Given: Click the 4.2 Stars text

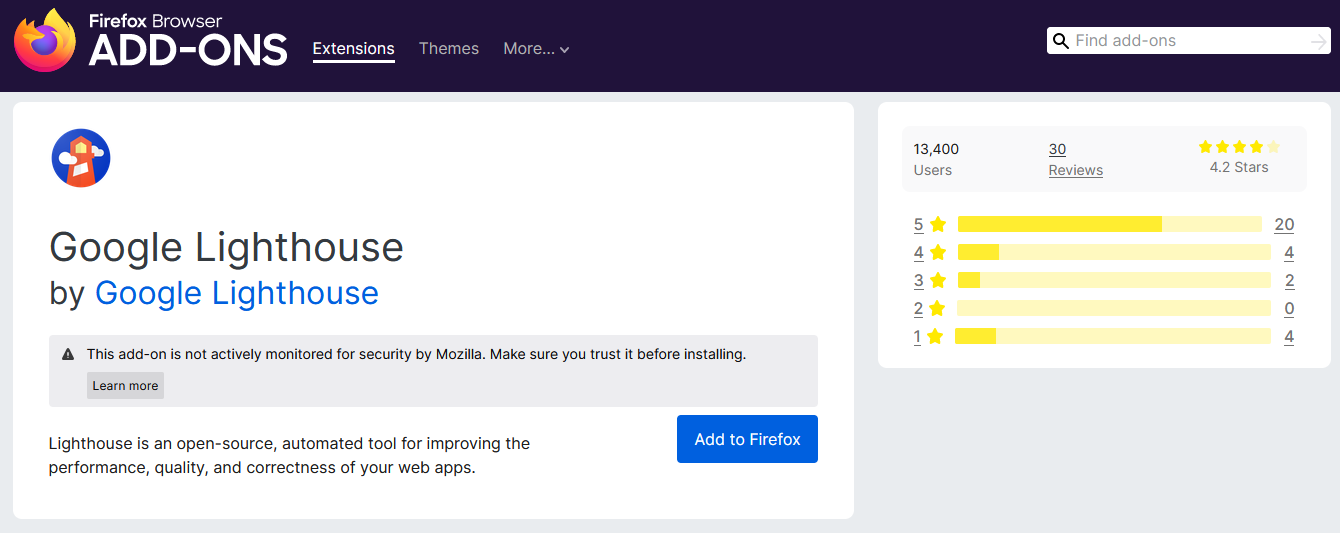Looking at the screenshot, I should coord(1239,167).
